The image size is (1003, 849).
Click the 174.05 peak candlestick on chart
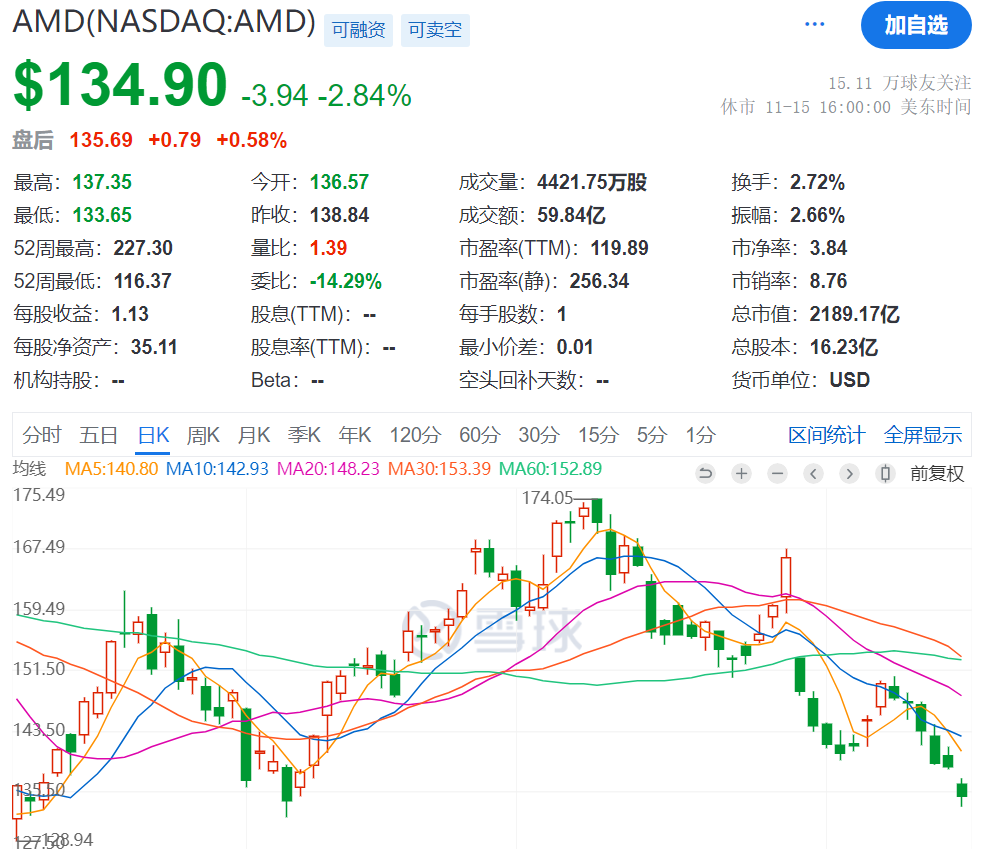pyautogui.click(x=597, y=510)
